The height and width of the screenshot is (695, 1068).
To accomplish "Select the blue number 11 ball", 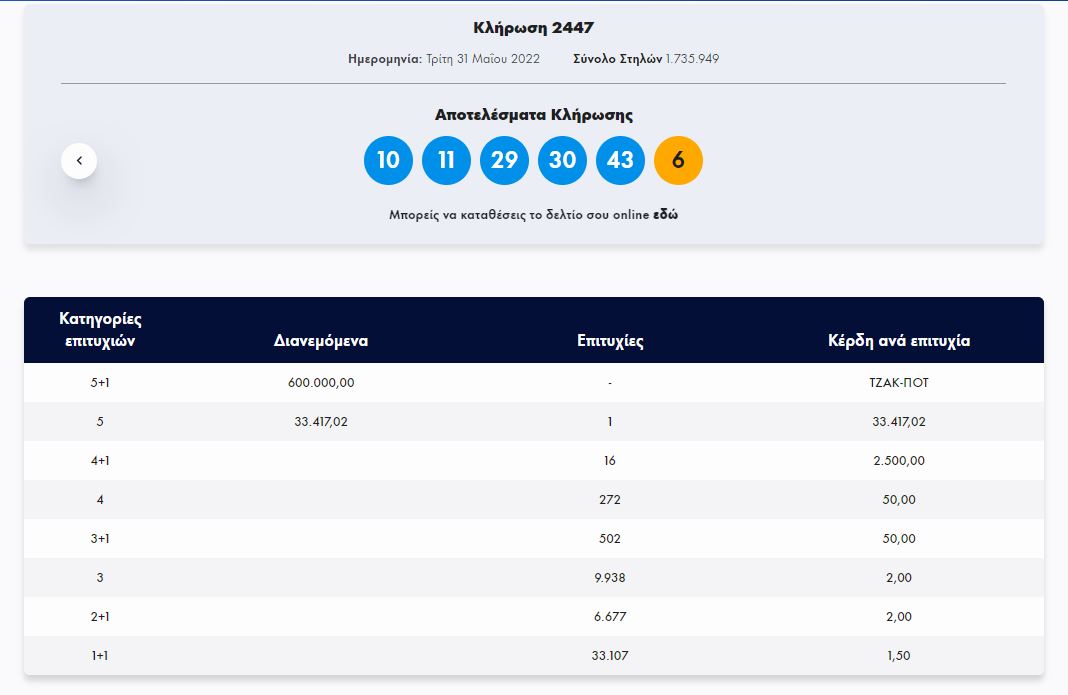I will [446, 160].
